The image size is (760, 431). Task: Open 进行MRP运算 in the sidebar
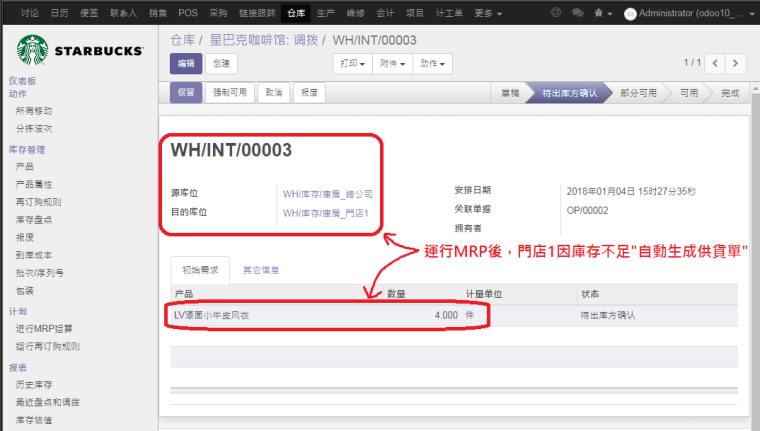pos(44,329)
